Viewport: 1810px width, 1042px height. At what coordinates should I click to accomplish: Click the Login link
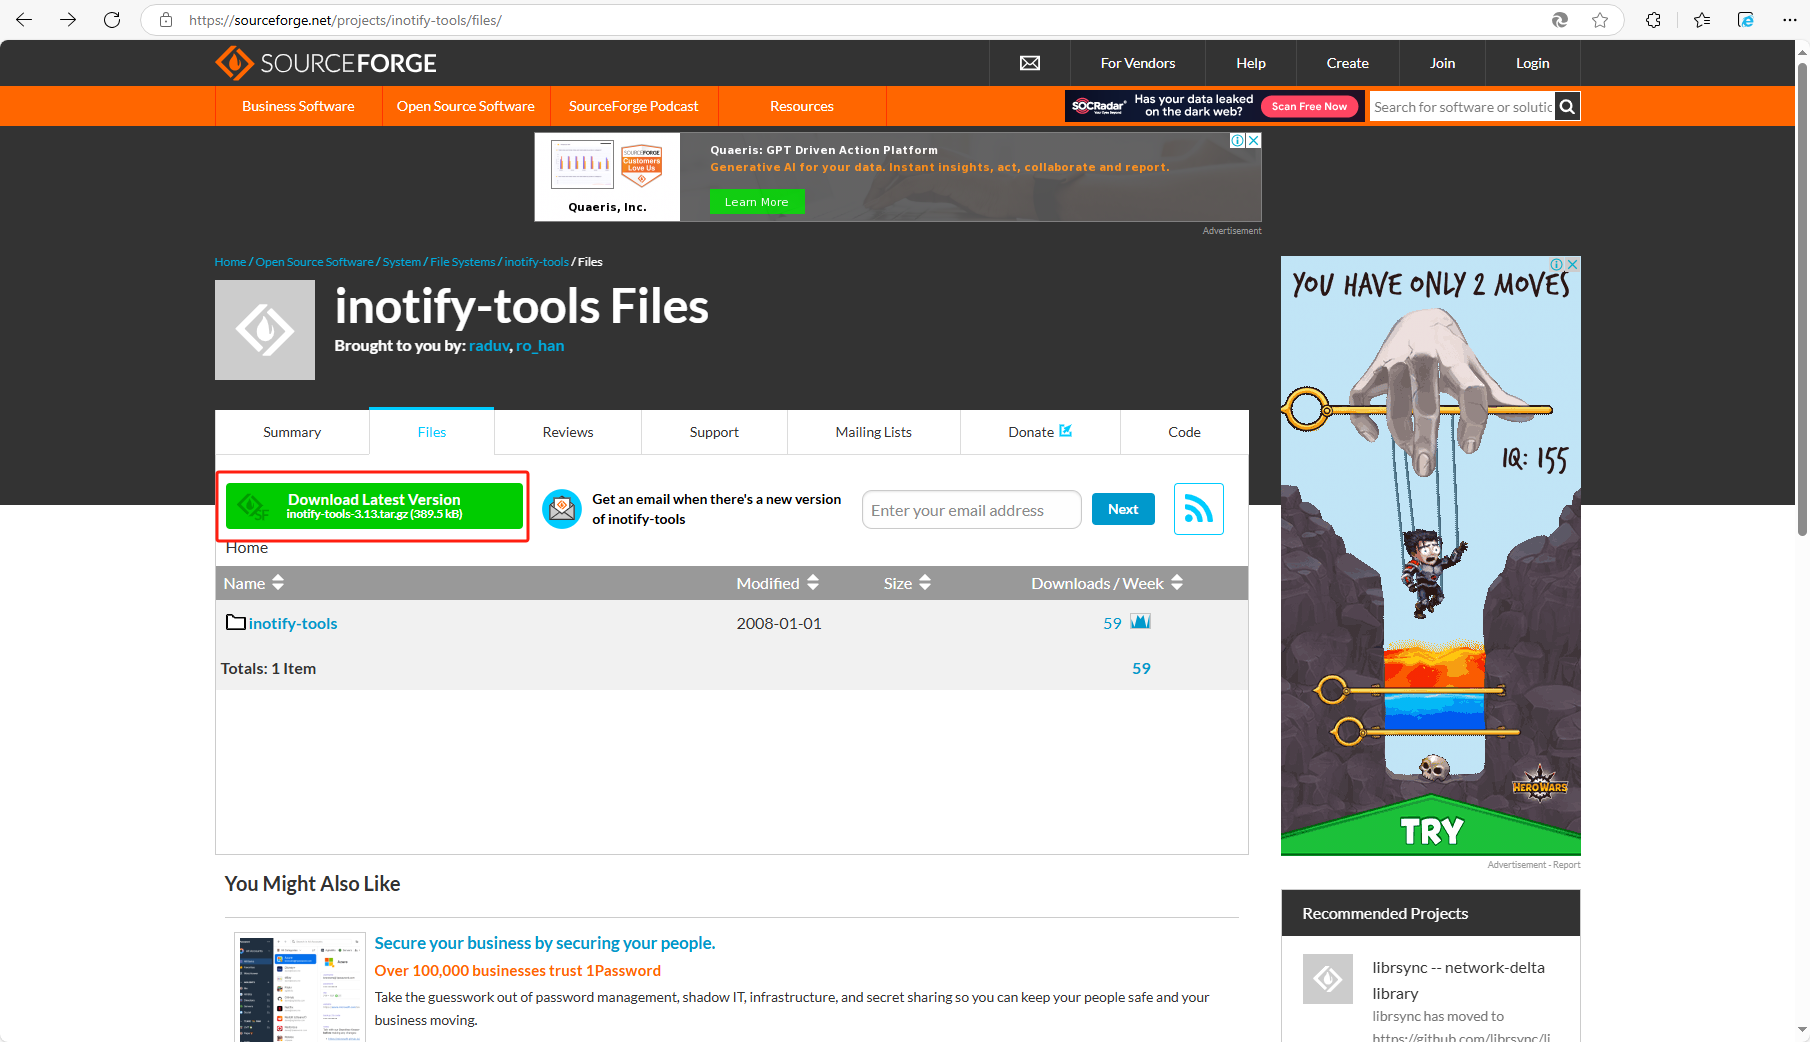[1532, 63]
